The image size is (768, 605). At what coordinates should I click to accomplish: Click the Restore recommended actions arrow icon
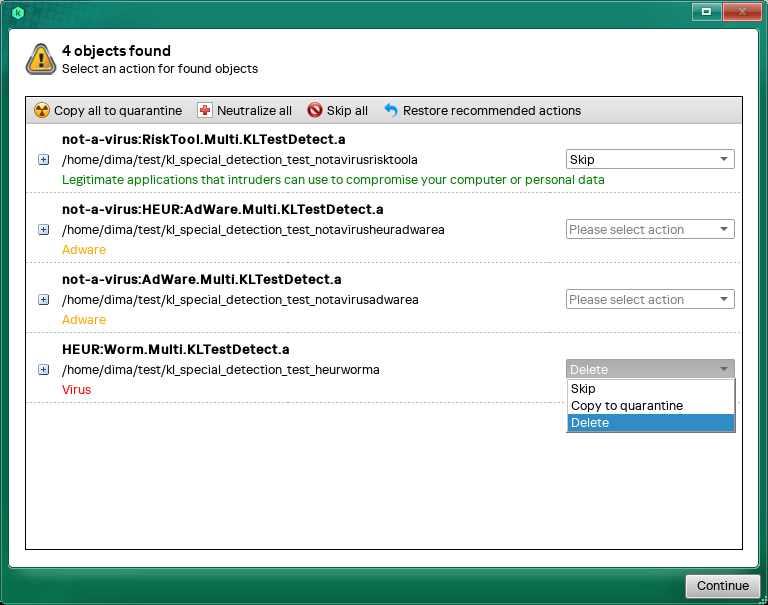coord(391,111)
